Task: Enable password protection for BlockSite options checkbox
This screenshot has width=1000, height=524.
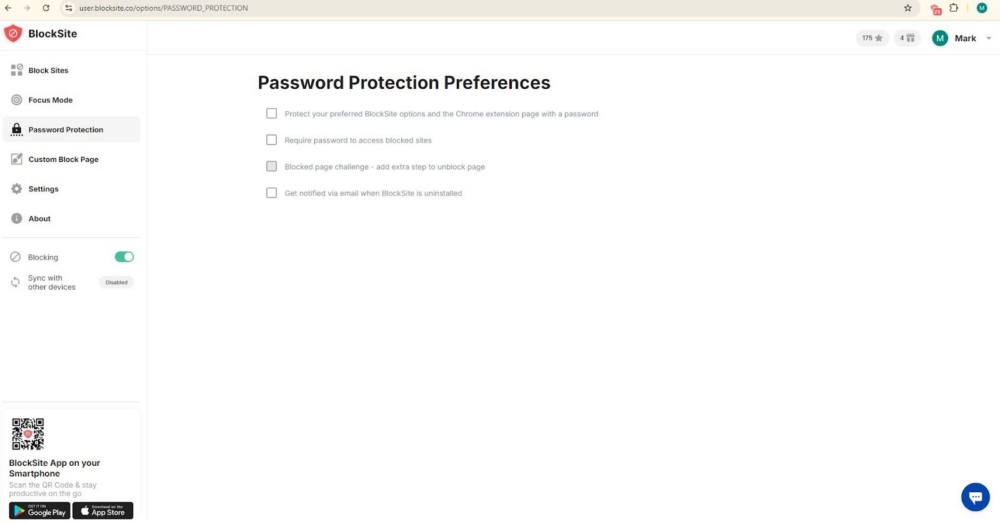Action: coord(271,114)
